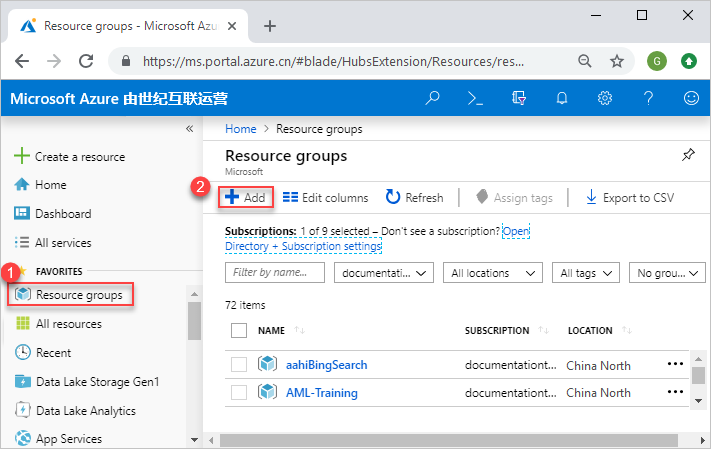
Task: Open Dashboard from sidebar
Action: click(x=53, y=214)
